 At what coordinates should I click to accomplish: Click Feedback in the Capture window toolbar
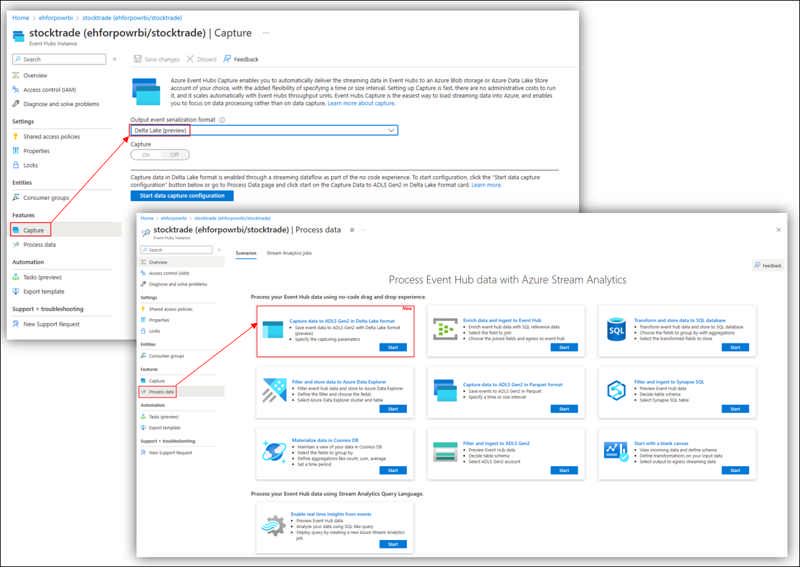(241, 60)
